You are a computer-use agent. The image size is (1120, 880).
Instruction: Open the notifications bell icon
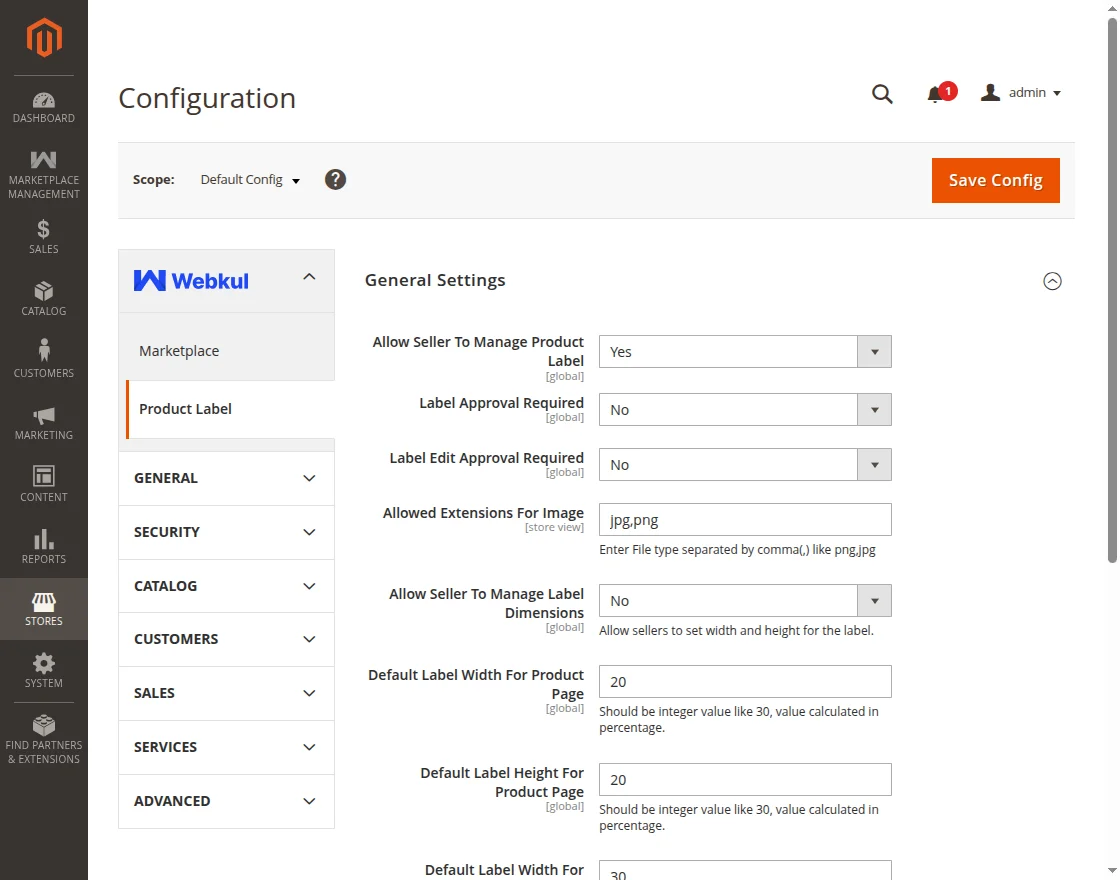click(x=935, y=94)
